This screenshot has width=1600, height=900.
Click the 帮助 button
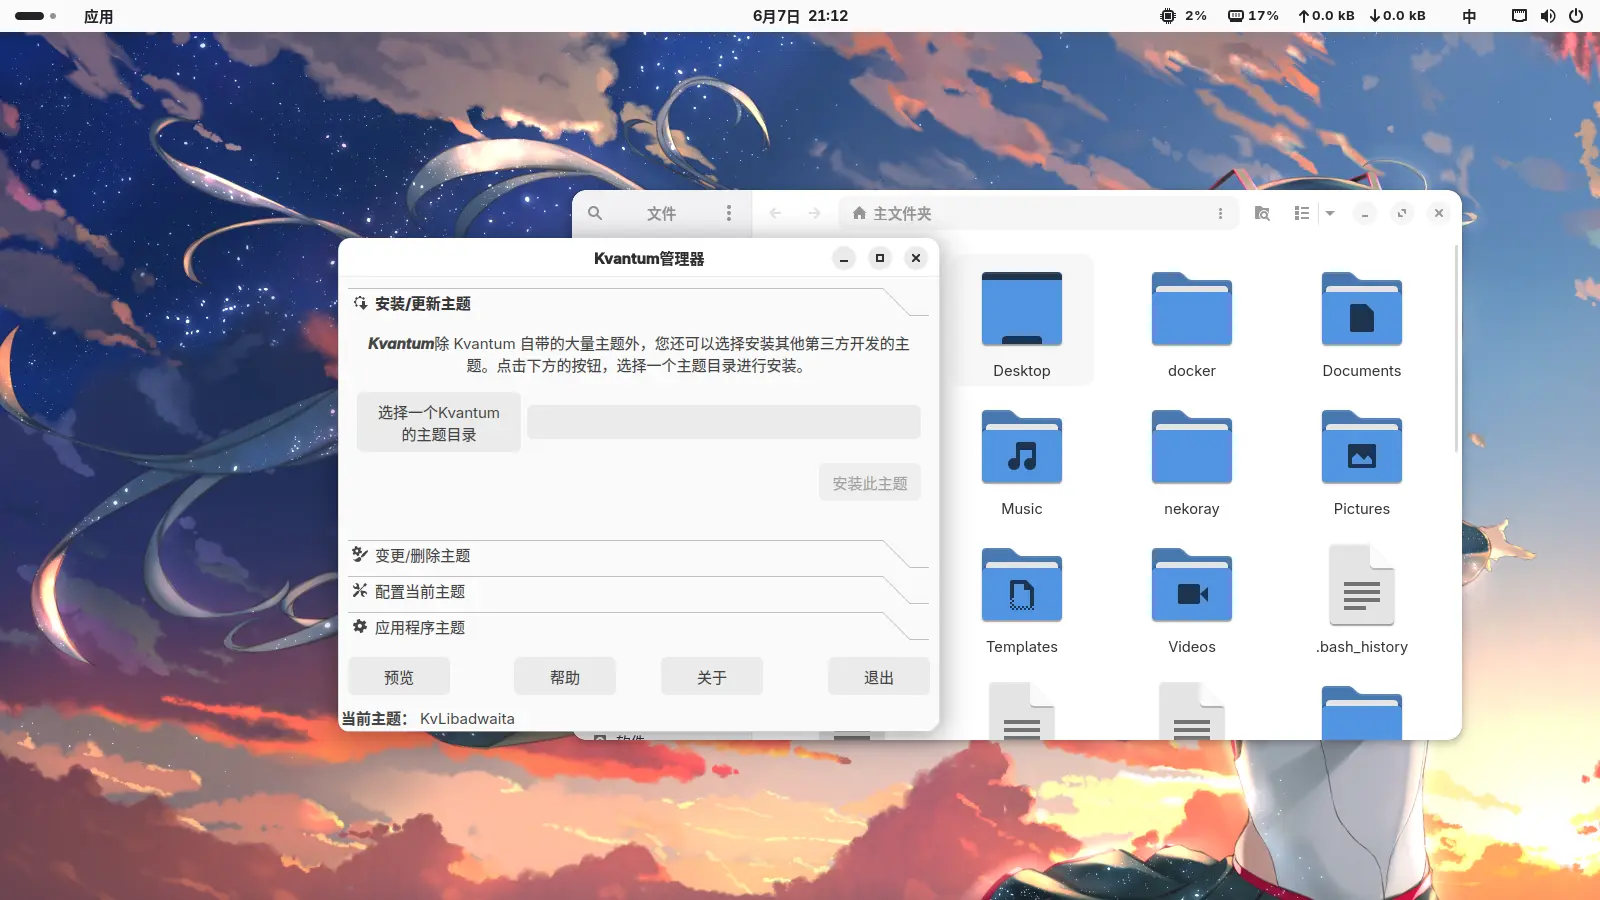tap(565, 677)
